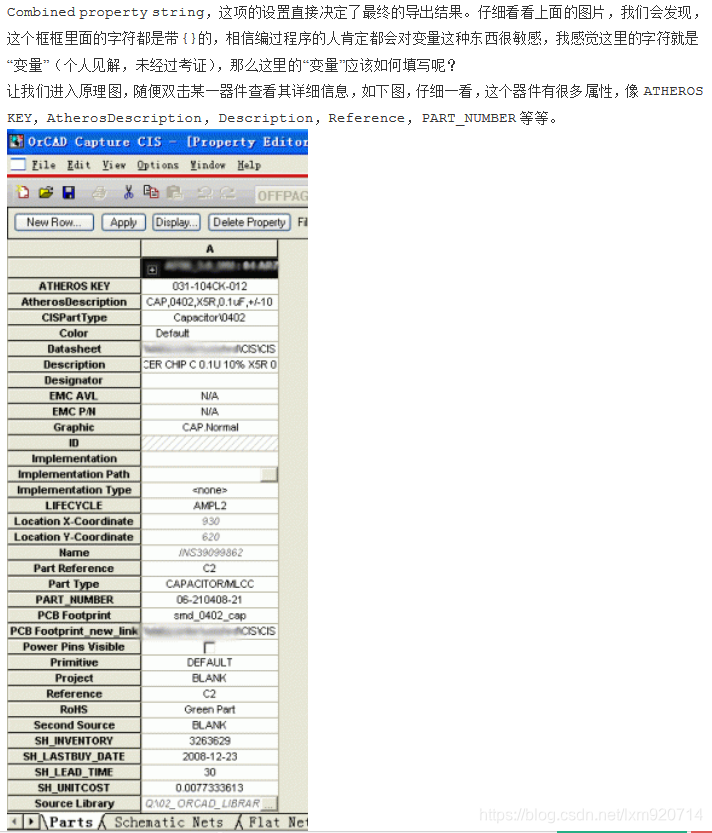Image resolution: width=712 pixels, height=833 pixels.
Task: Open the View menu
Action: (114, 165)
